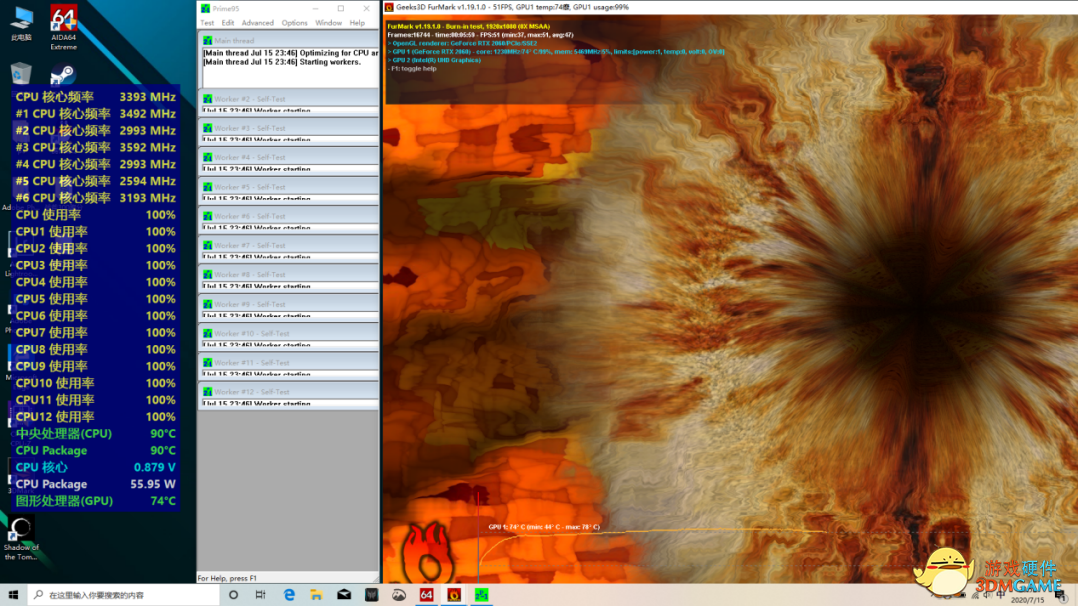Open Task View on the taskbar
This screenshot has width=1078, height=606.
[260, 595]
